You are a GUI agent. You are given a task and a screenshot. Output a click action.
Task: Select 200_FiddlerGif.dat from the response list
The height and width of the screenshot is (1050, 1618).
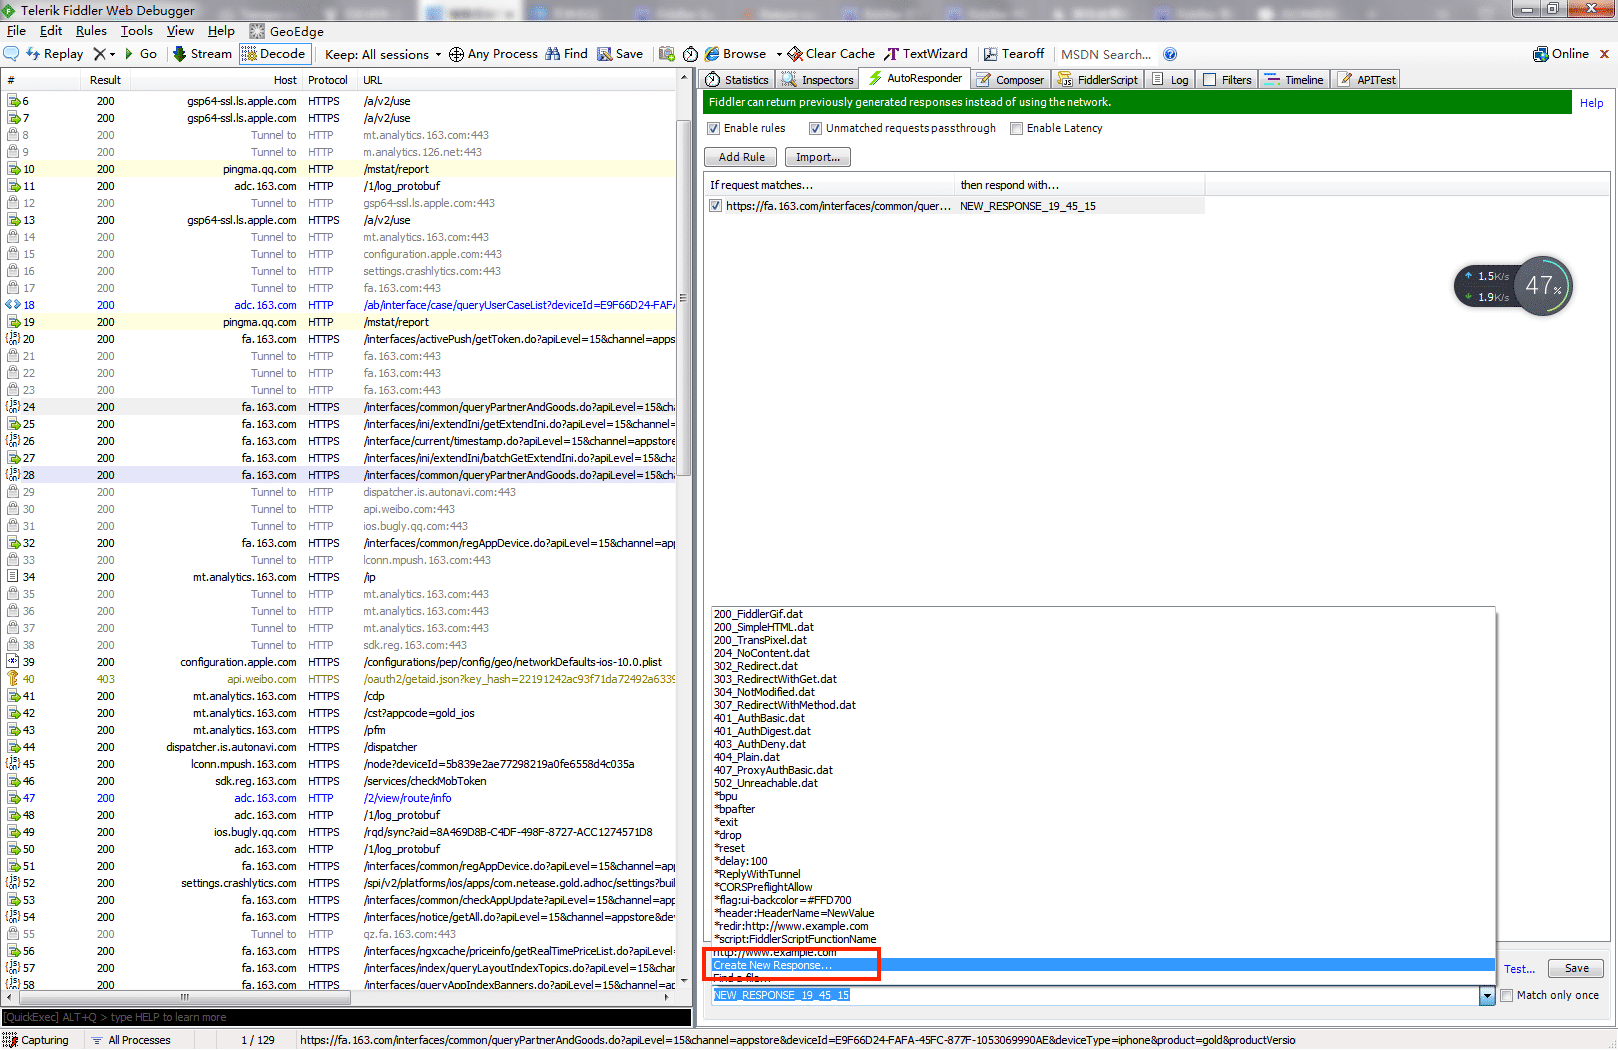[x=758, y=614]
